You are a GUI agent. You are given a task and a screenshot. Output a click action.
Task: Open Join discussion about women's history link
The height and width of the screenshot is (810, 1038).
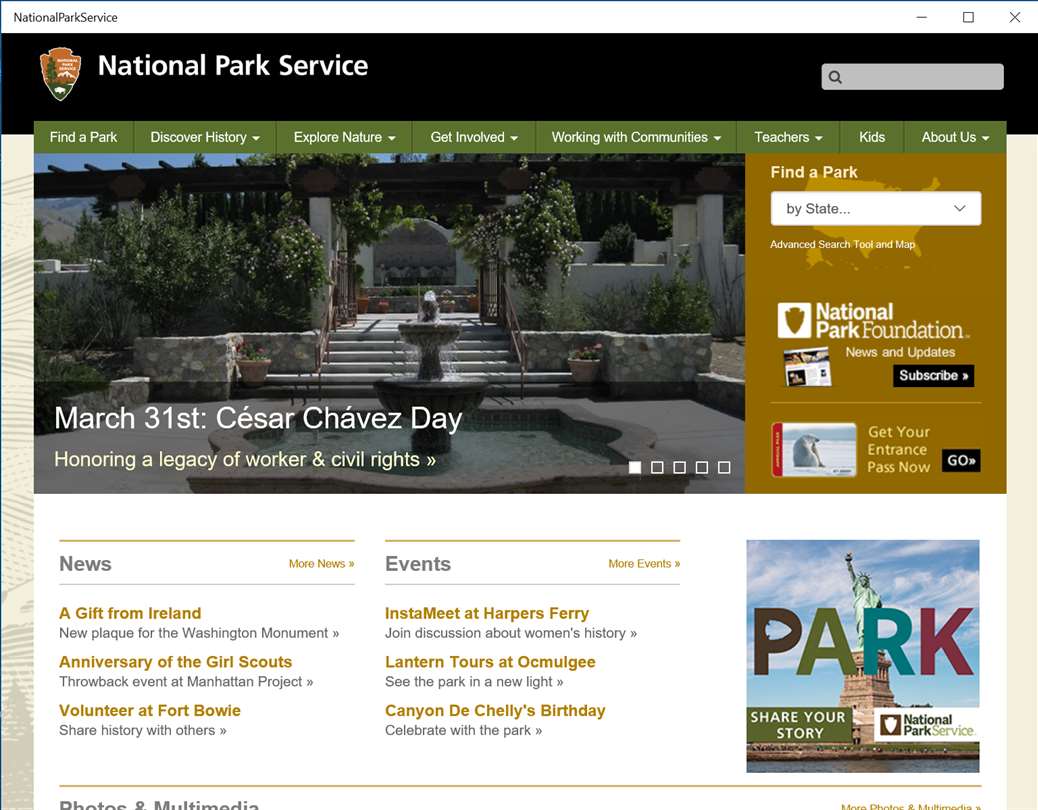coord(511,633)
